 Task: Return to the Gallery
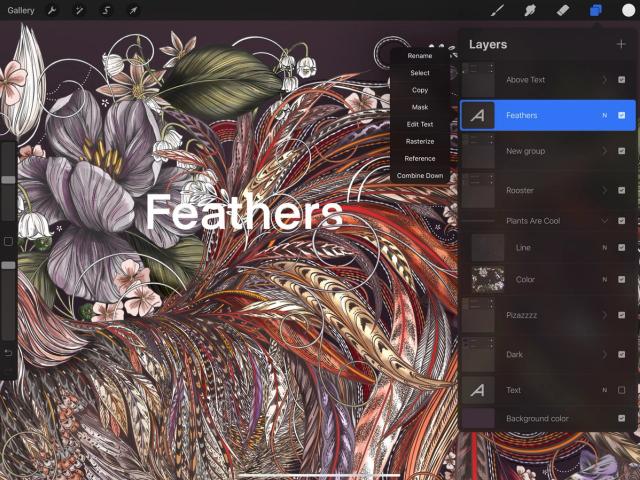coord(20,10)
